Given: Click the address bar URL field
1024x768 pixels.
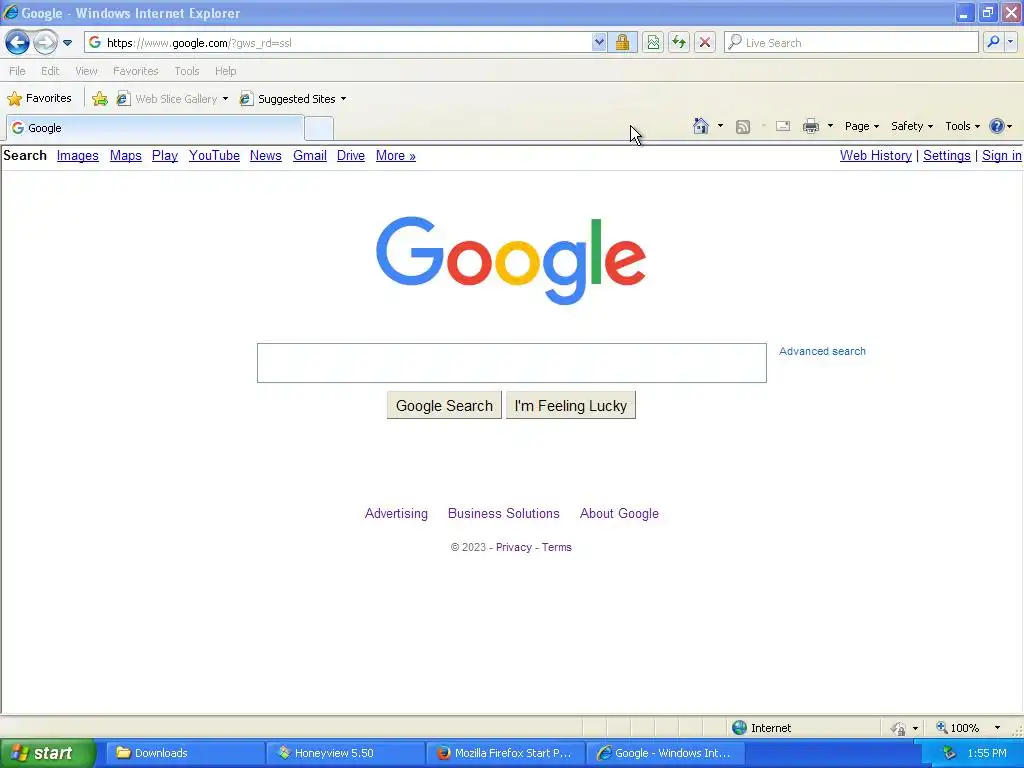Looking at the screenshot, I should point(347,42).
